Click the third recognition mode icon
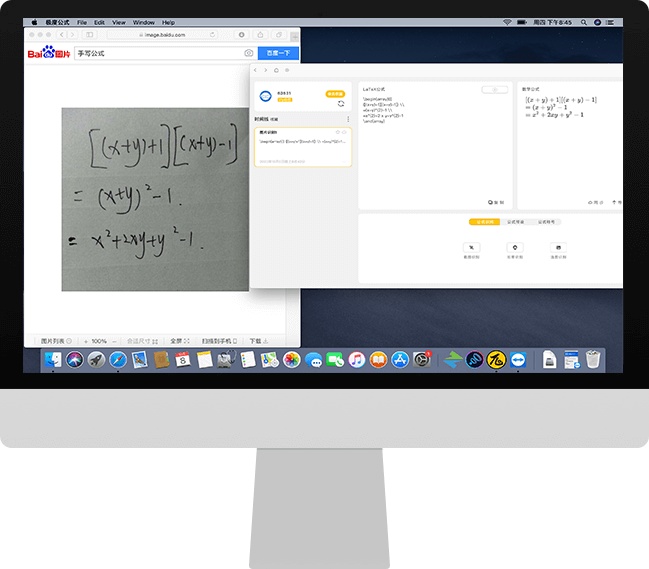 [558, 247]
